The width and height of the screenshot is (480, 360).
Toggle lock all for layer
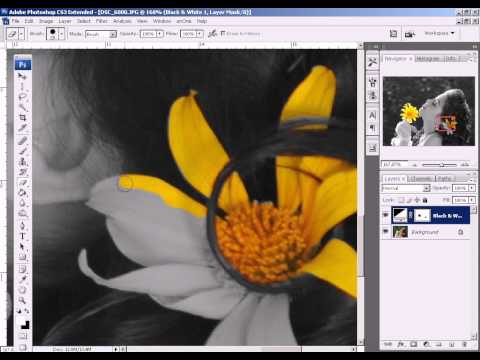(x=425, y=200)
